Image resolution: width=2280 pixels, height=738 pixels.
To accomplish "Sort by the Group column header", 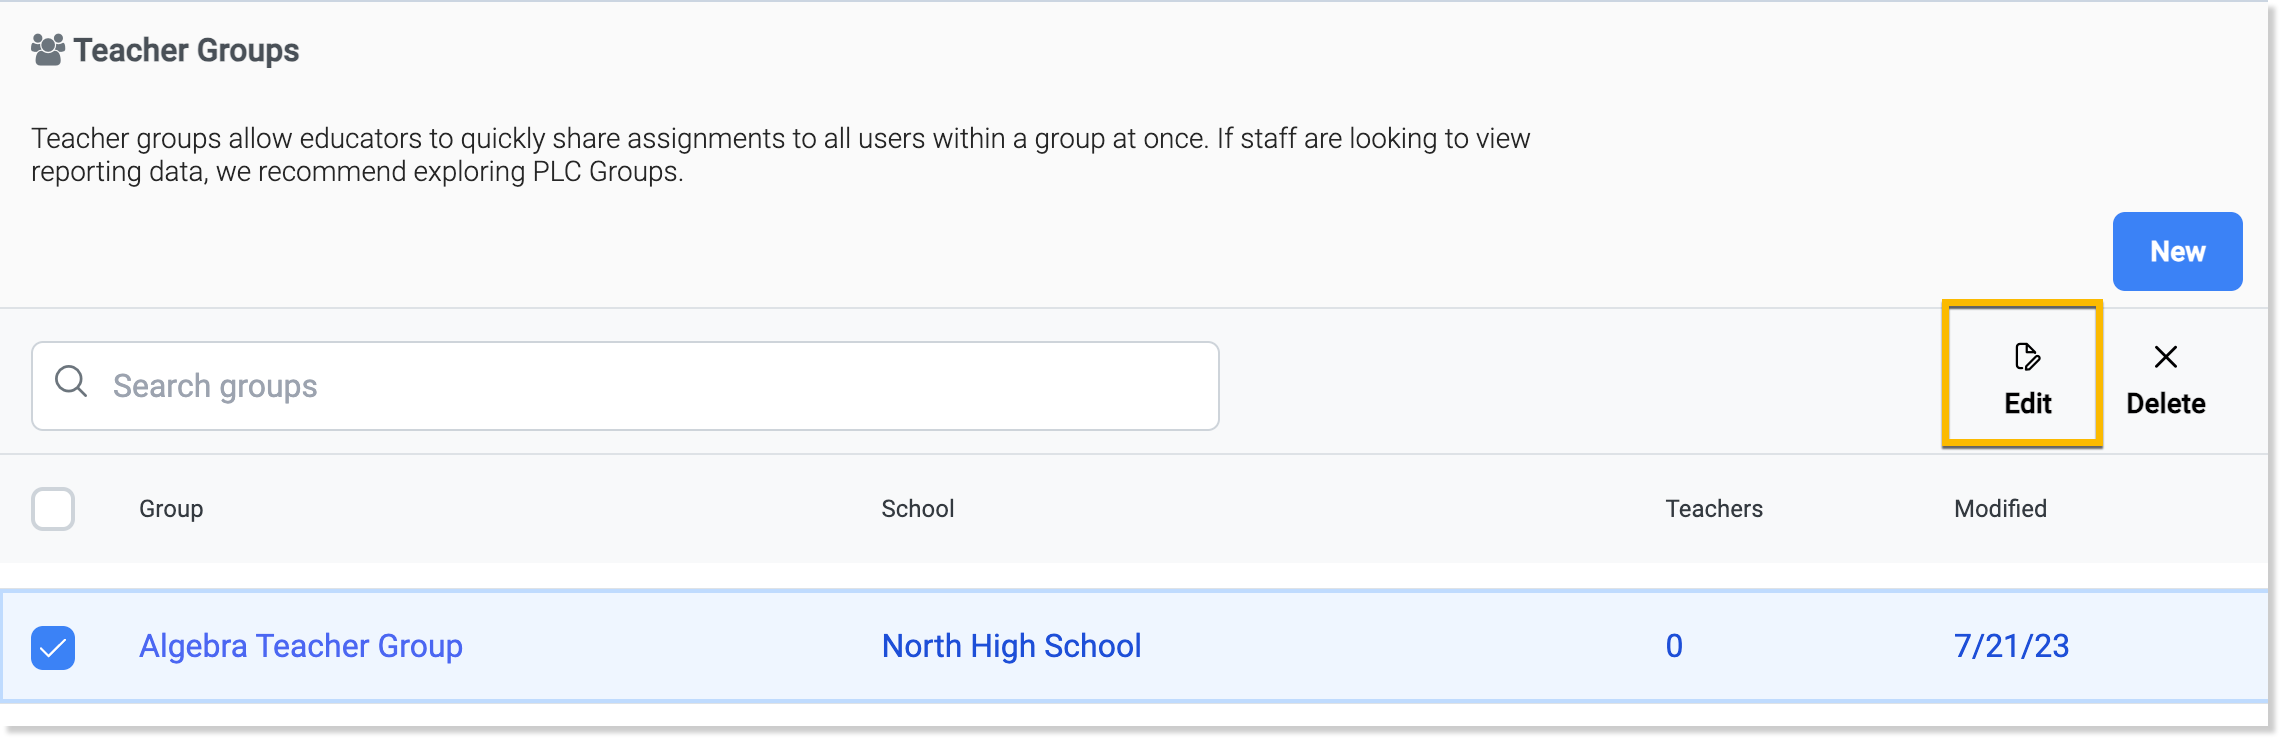I will click(x=171, y=509).
